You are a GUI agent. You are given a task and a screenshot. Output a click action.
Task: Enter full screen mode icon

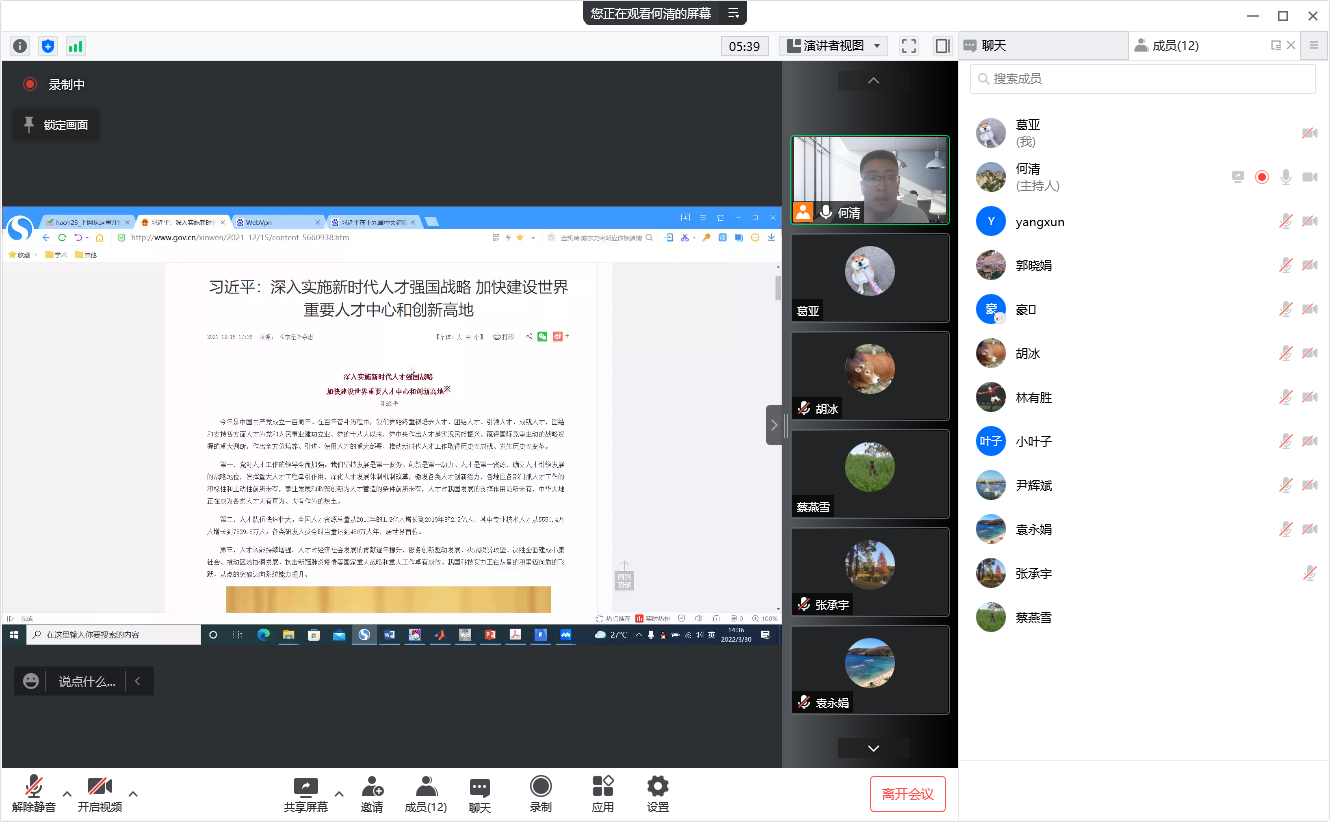pyautogui.click(x=909, y=46)
